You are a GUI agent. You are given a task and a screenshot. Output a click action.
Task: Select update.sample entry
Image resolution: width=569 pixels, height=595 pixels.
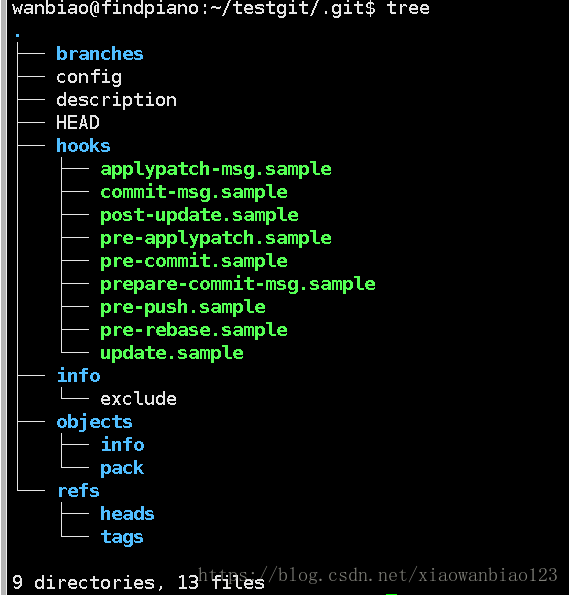point(172,354)
